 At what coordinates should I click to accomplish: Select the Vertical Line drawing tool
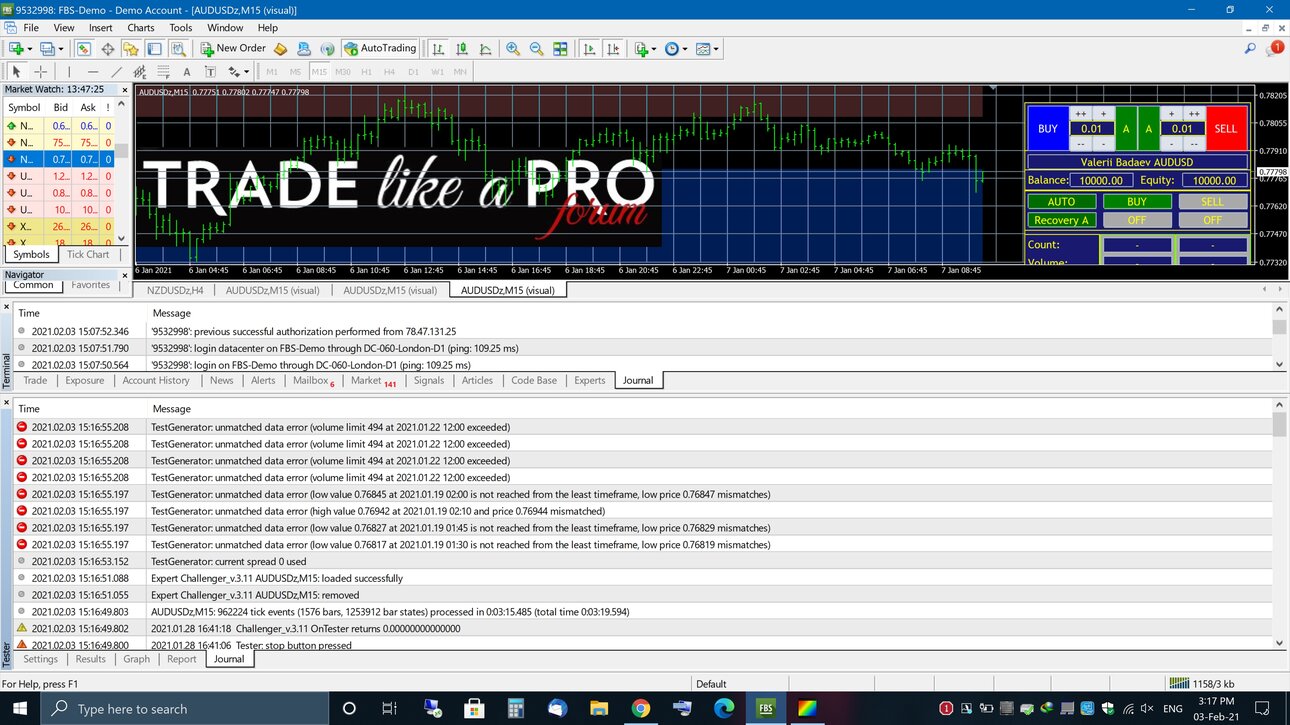click(69, 72)
